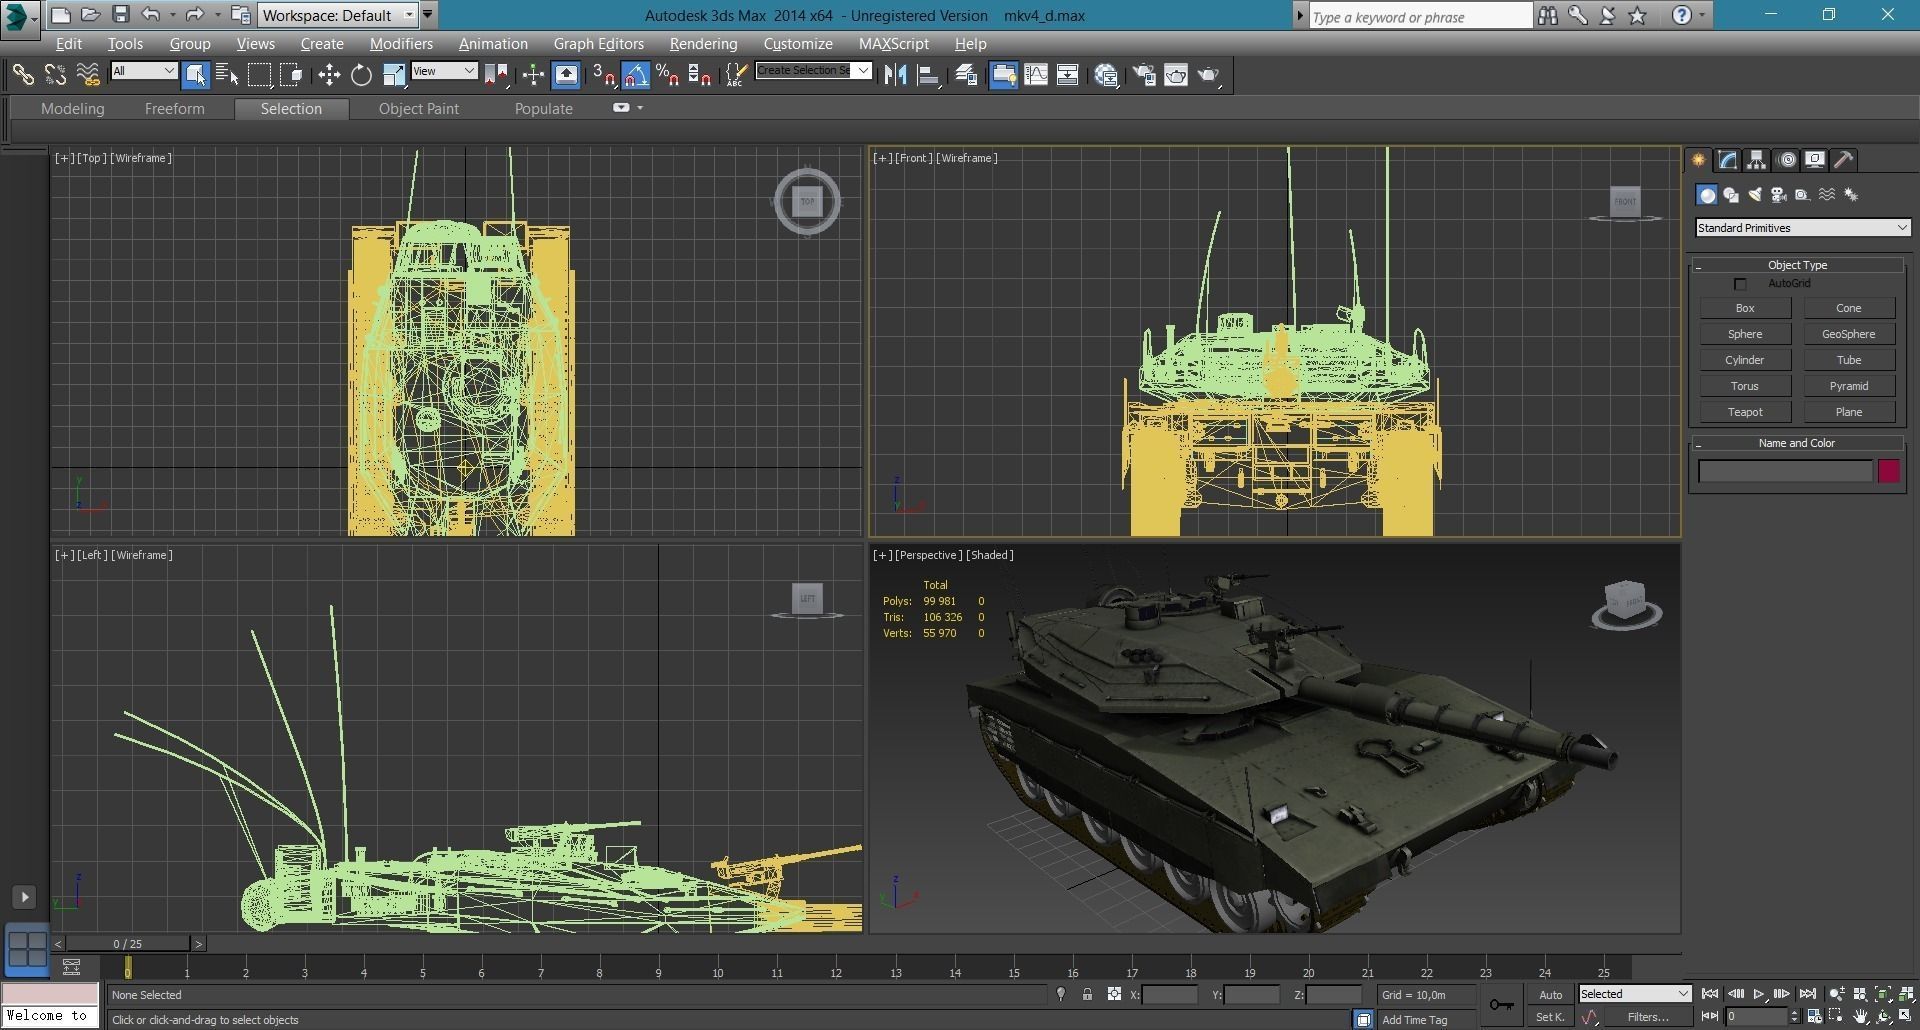Screen dimensions: 1920x1030
Task: Toggle Auto Key mode
Action: point(1550,995)
